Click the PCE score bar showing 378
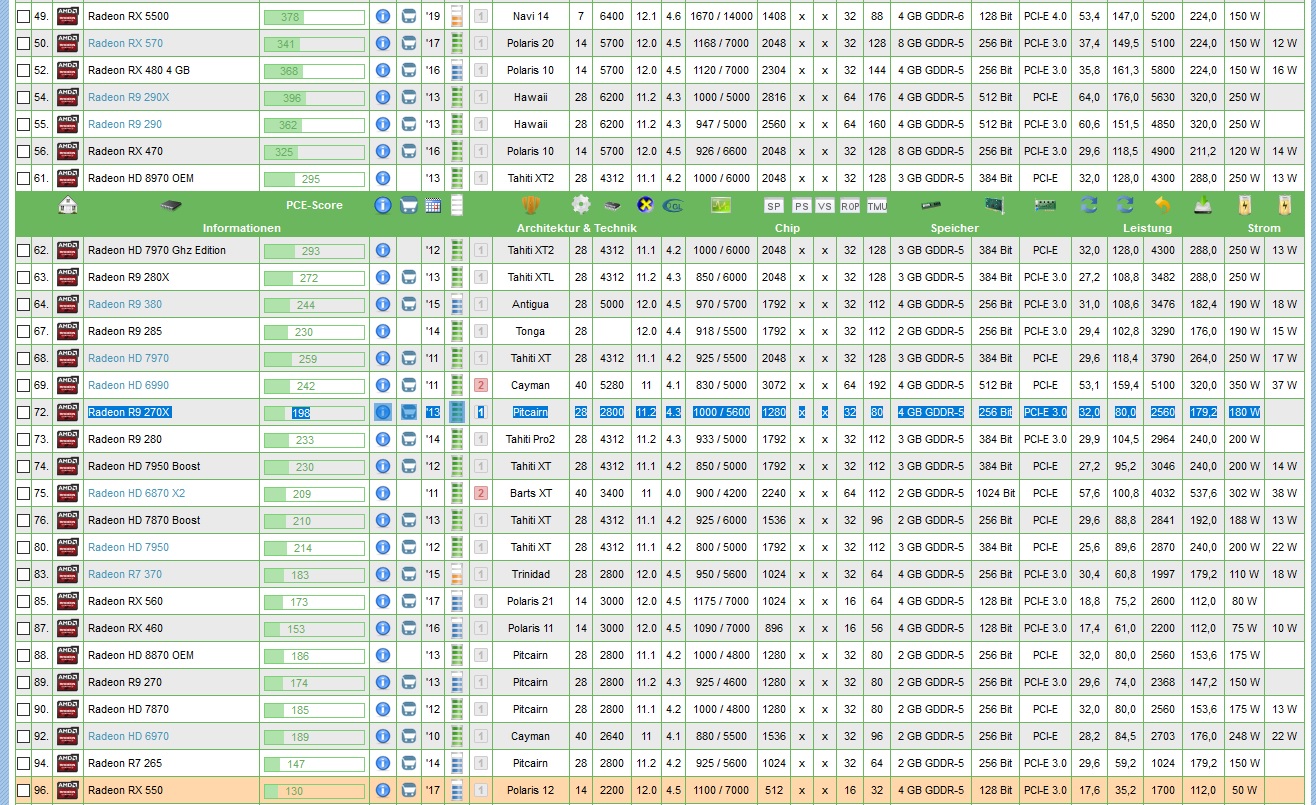Image resolution: width=1316 pixels, height=805 pixels. 314,16
